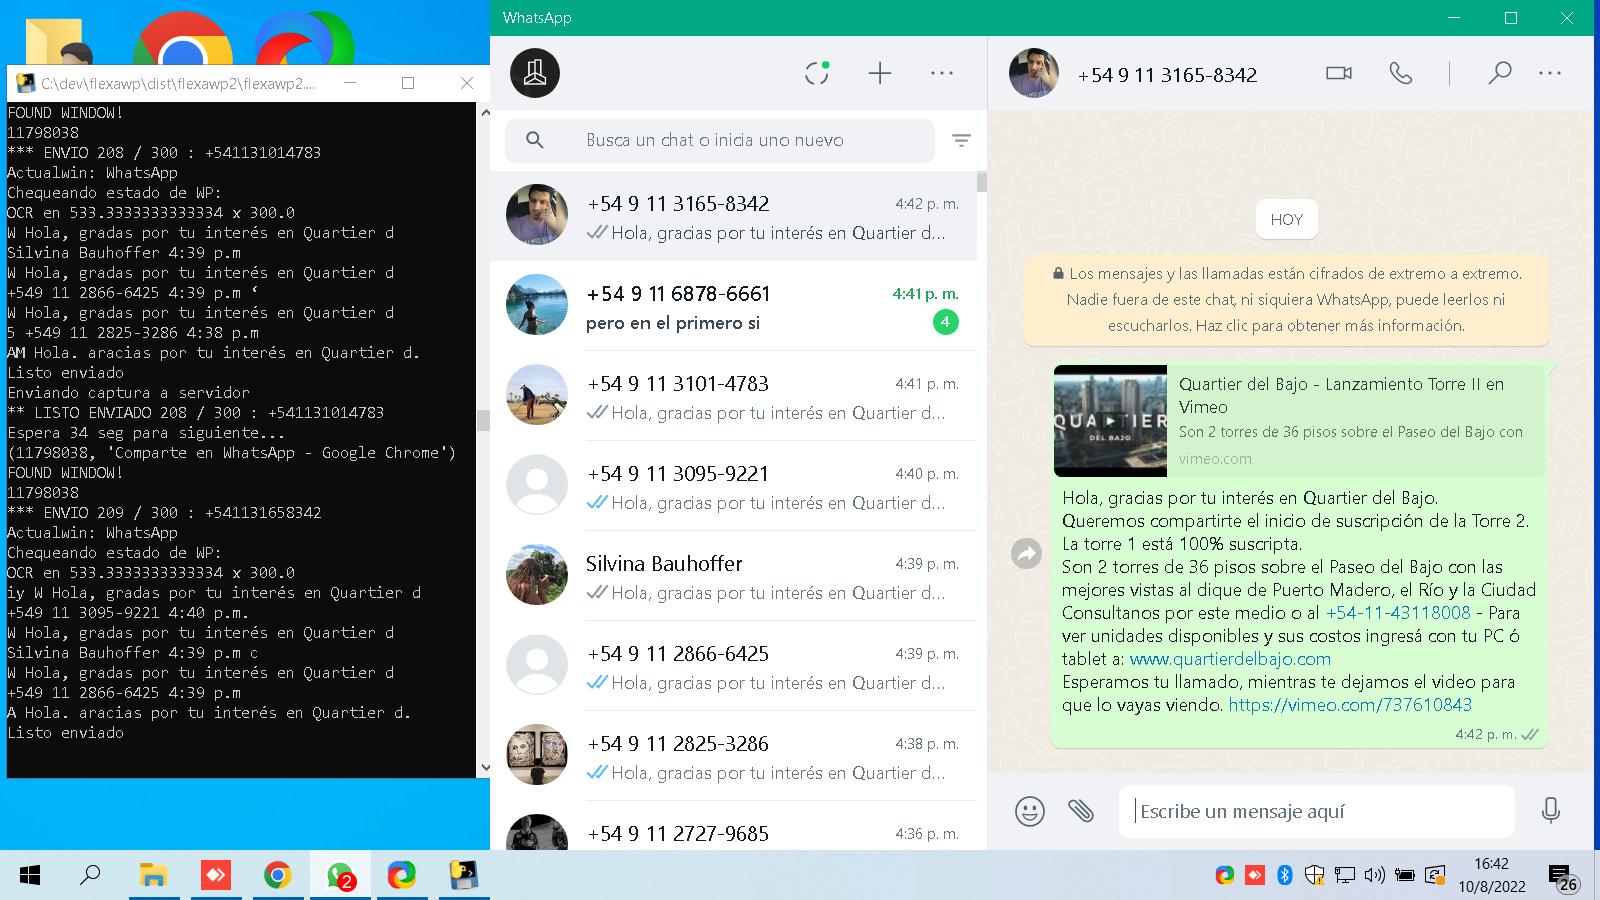The image size is (1600, 900).
Task: Open your WhatsApp profile avatar
Action: point(535,73)
